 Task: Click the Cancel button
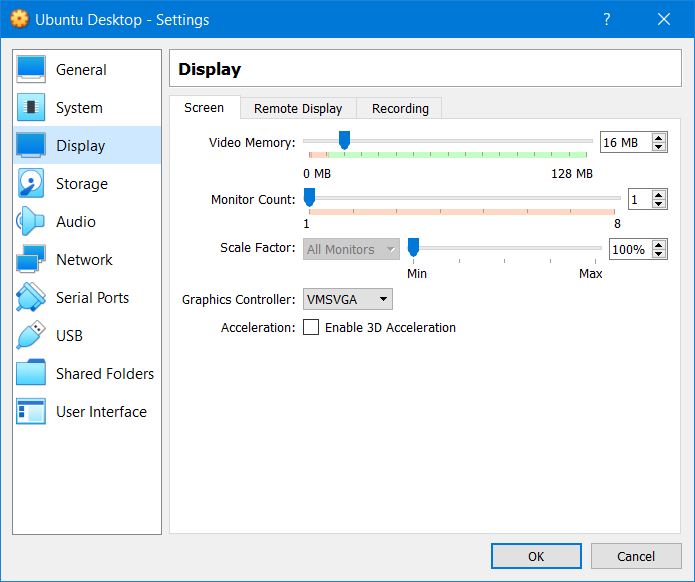(636, 556)
